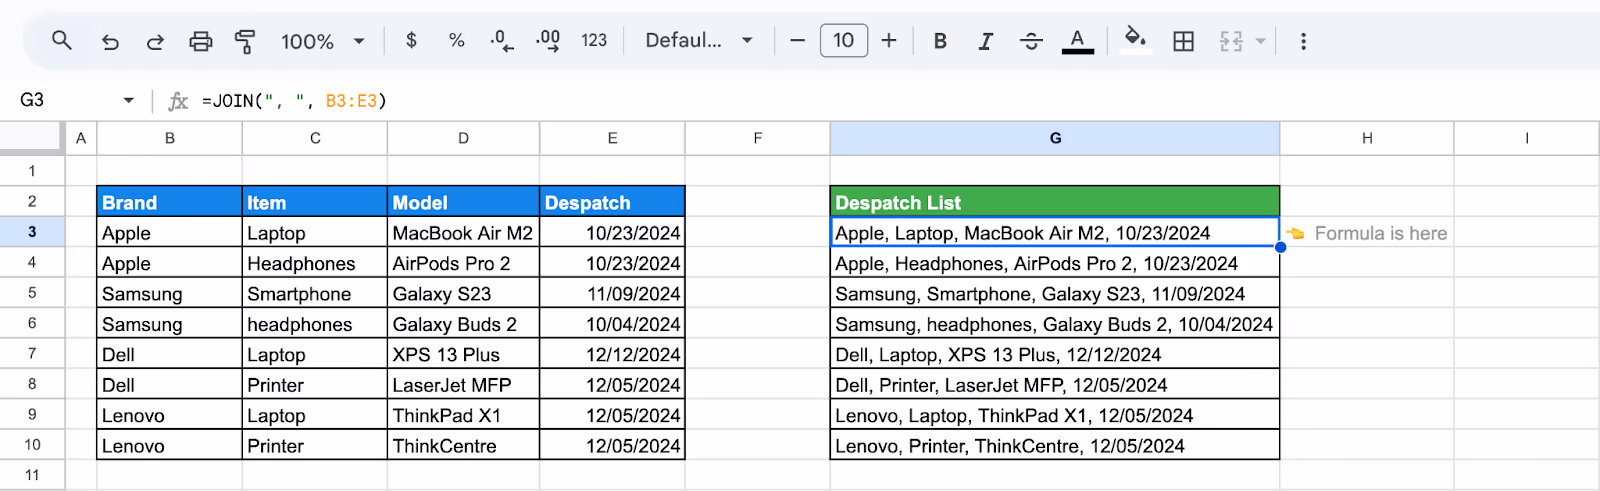Open the text color picker

(x=1077, y=41)
